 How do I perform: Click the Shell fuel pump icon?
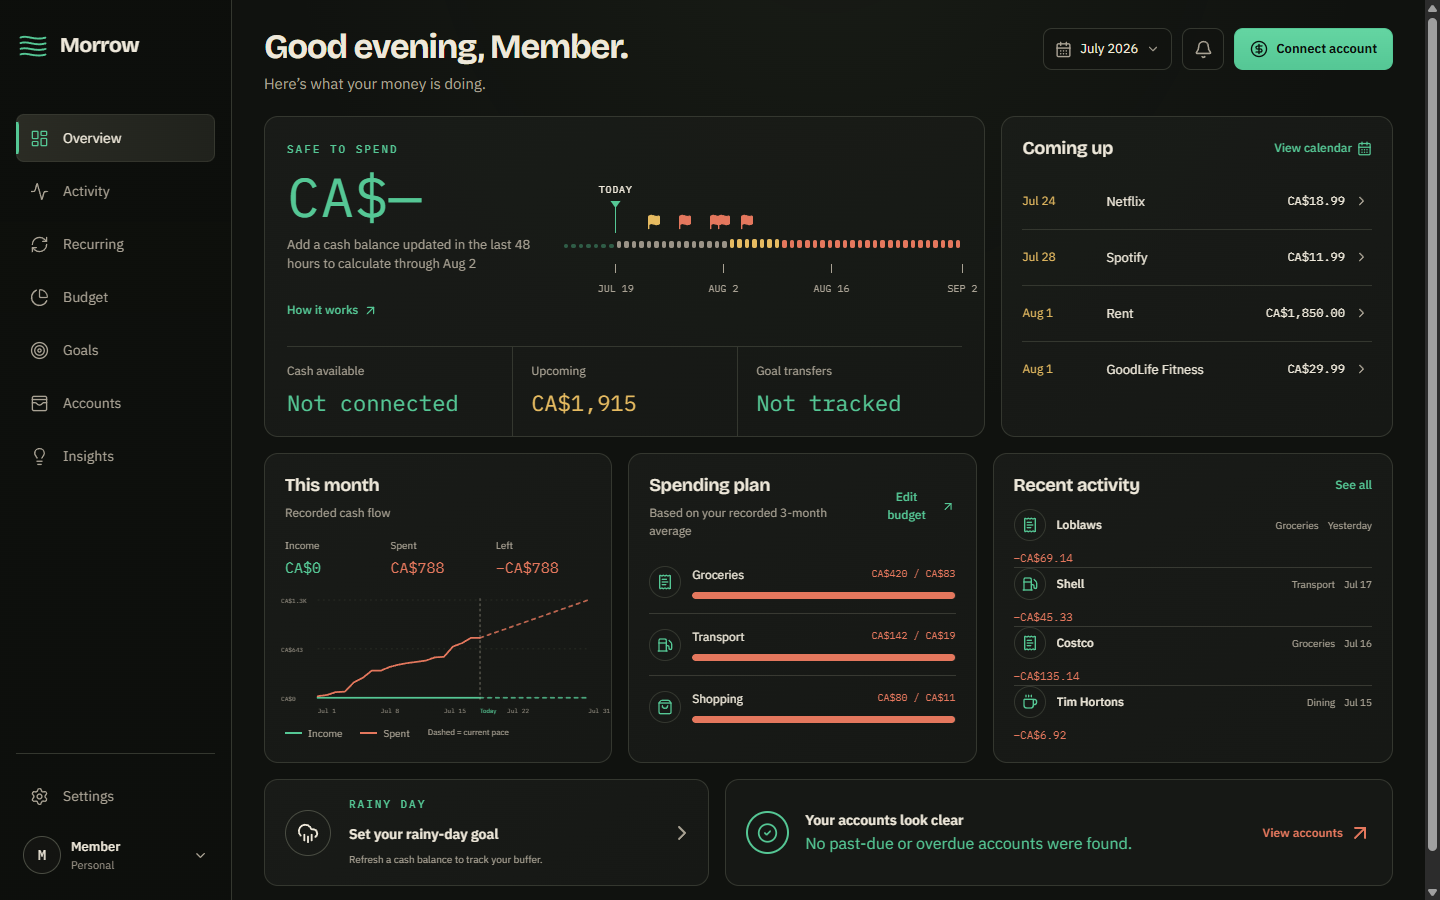coord(1030,584)
